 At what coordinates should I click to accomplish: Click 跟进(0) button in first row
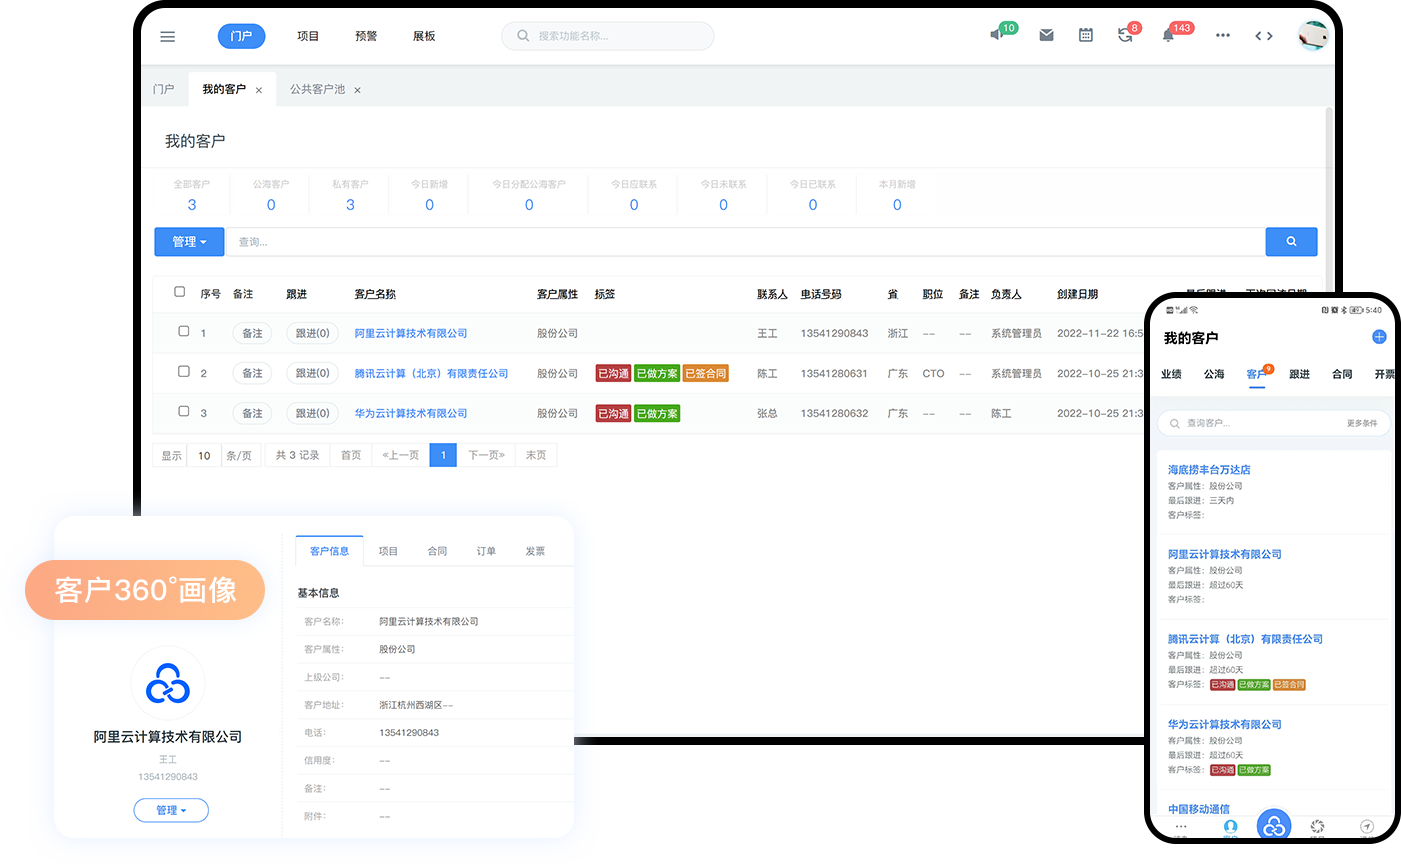(x=312, y=333)
